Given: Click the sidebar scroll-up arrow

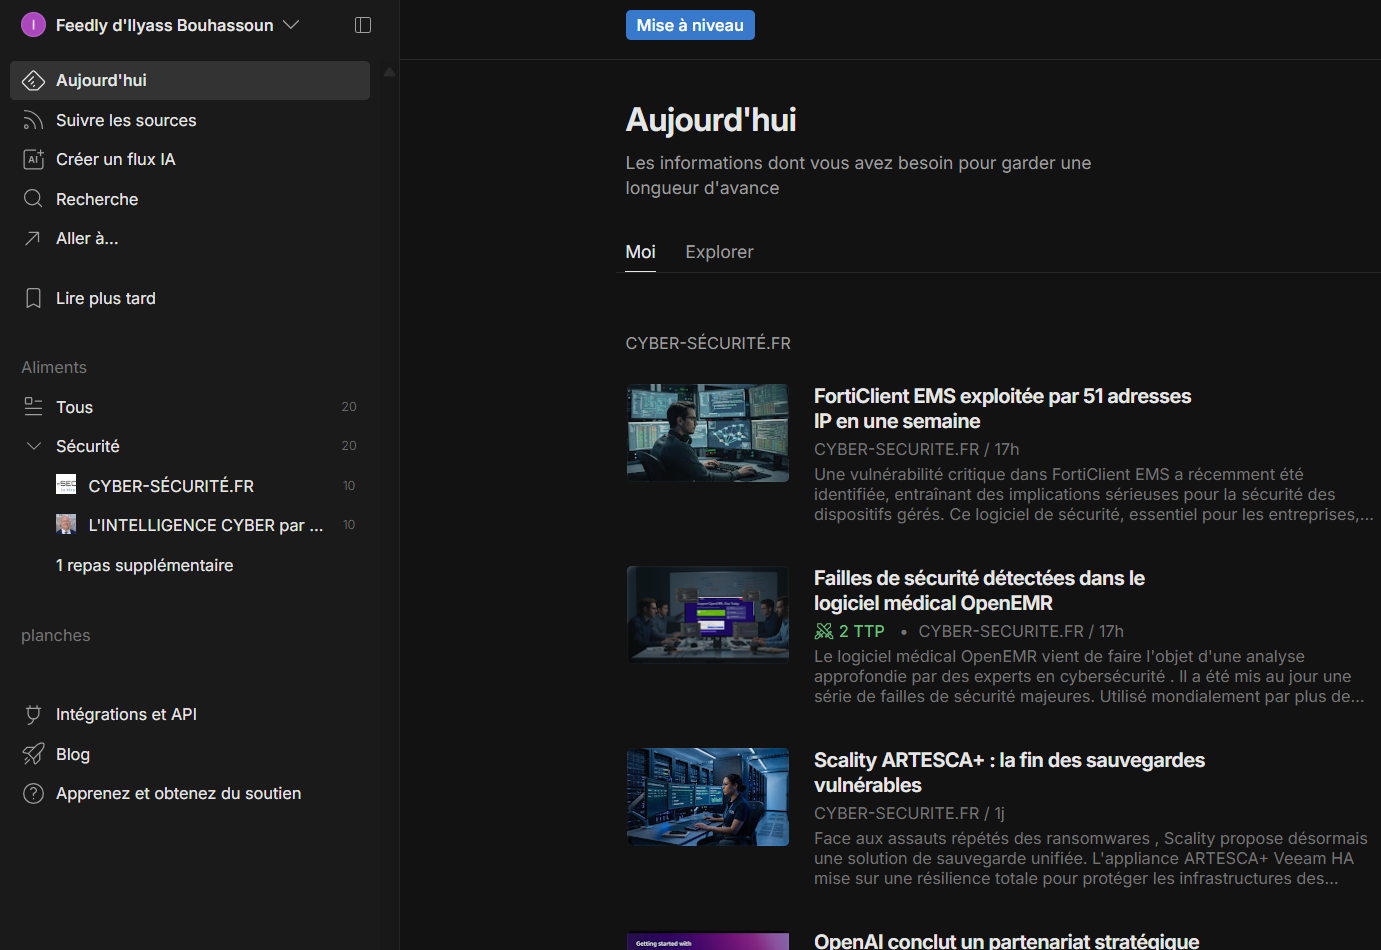Looking at the screenshot, I should click(x=389, y=72).
